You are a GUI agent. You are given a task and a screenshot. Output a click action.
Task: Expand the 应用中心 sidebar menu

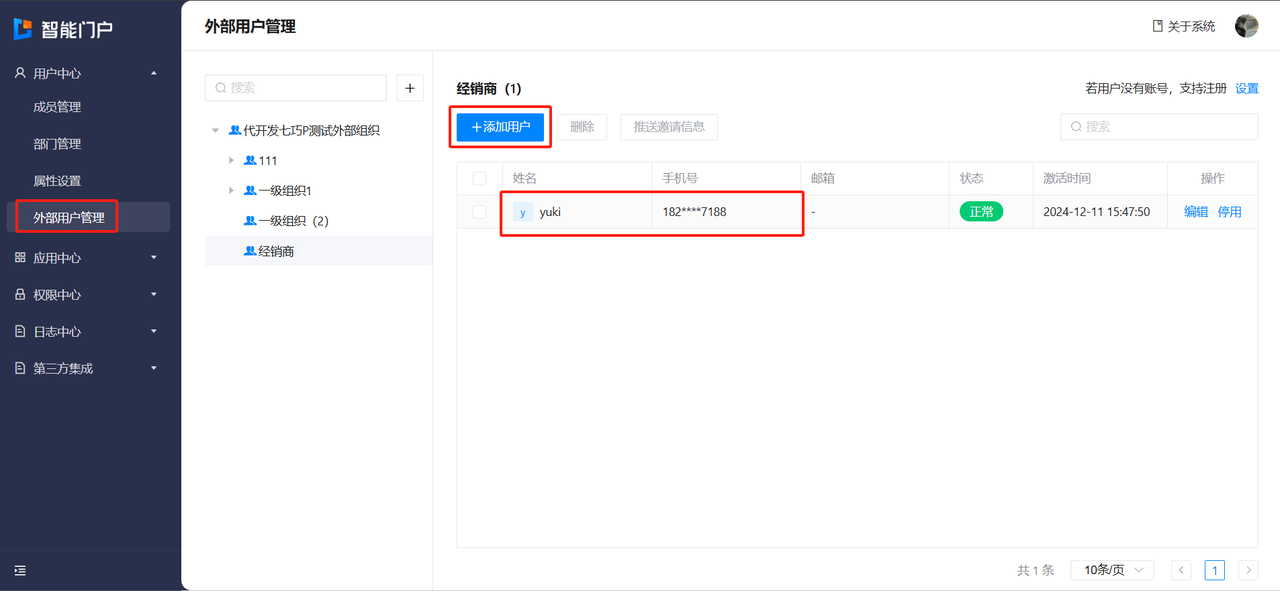click(x=85, y=258)
